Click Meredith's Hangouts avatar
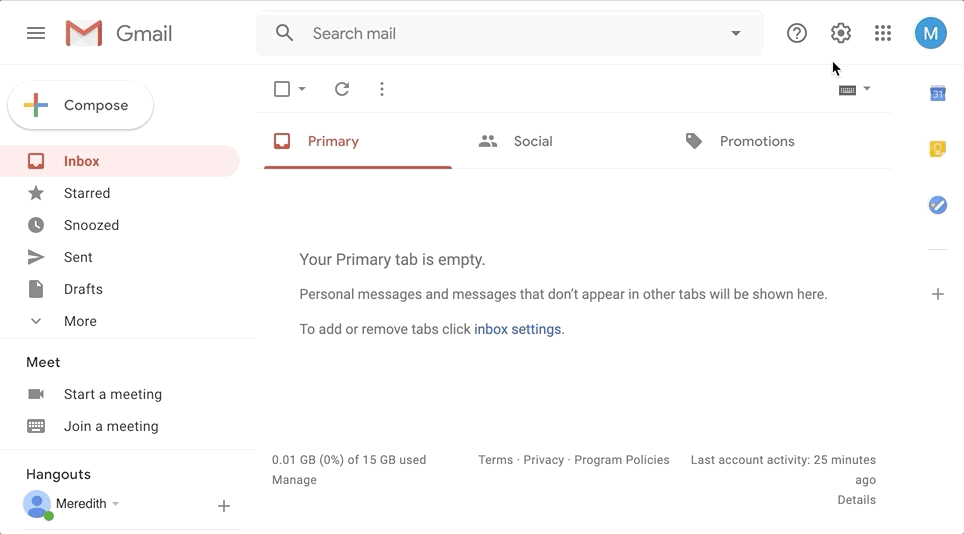Viewport: 964px width, 534px height. click(37, 505)
